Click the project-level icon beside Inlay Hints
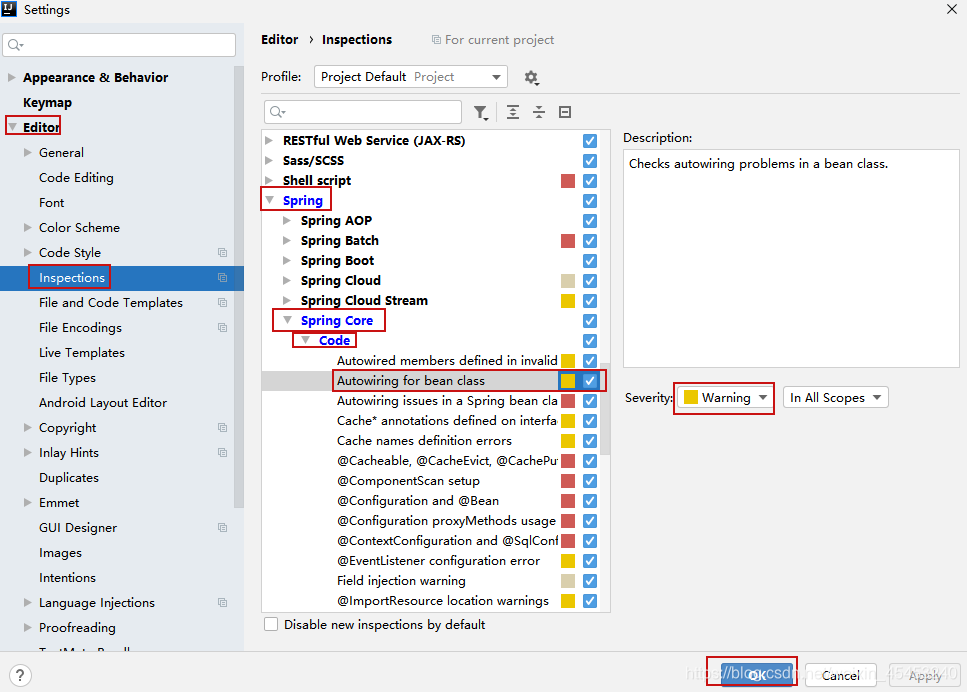967x692 pixels. [x=223, y=453]
